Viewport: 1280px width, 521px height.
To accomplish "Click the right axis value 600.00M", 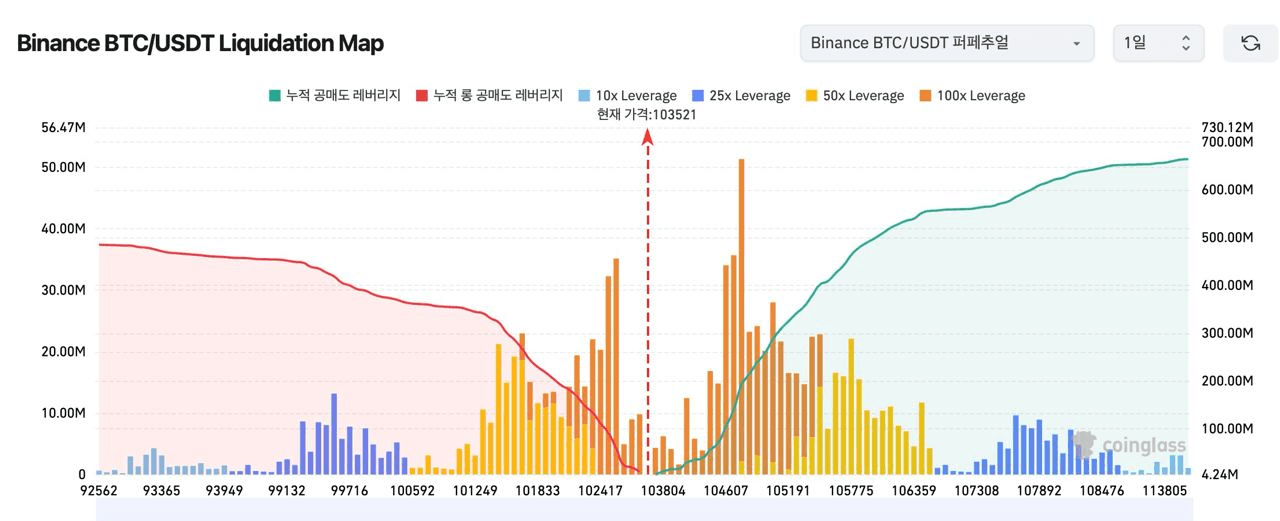I will coord(1226,190).
